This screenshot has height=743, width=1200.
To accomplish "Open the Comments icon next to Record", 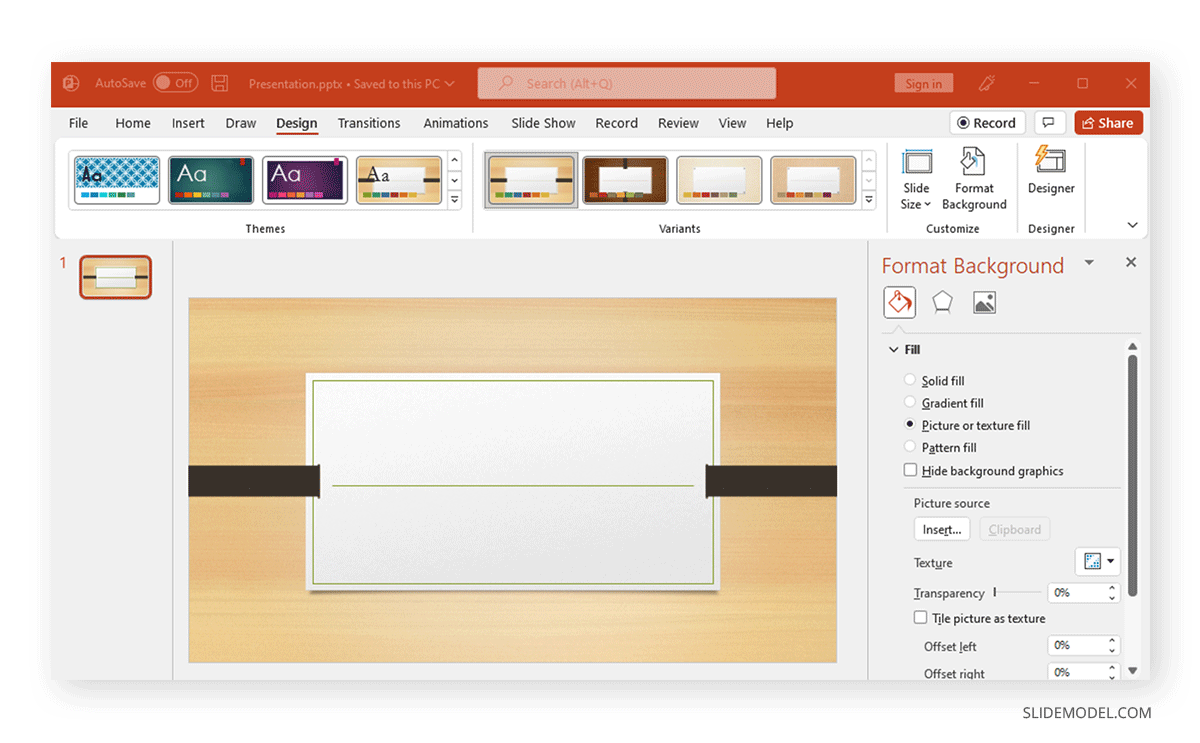I will tap(1049, 122).
